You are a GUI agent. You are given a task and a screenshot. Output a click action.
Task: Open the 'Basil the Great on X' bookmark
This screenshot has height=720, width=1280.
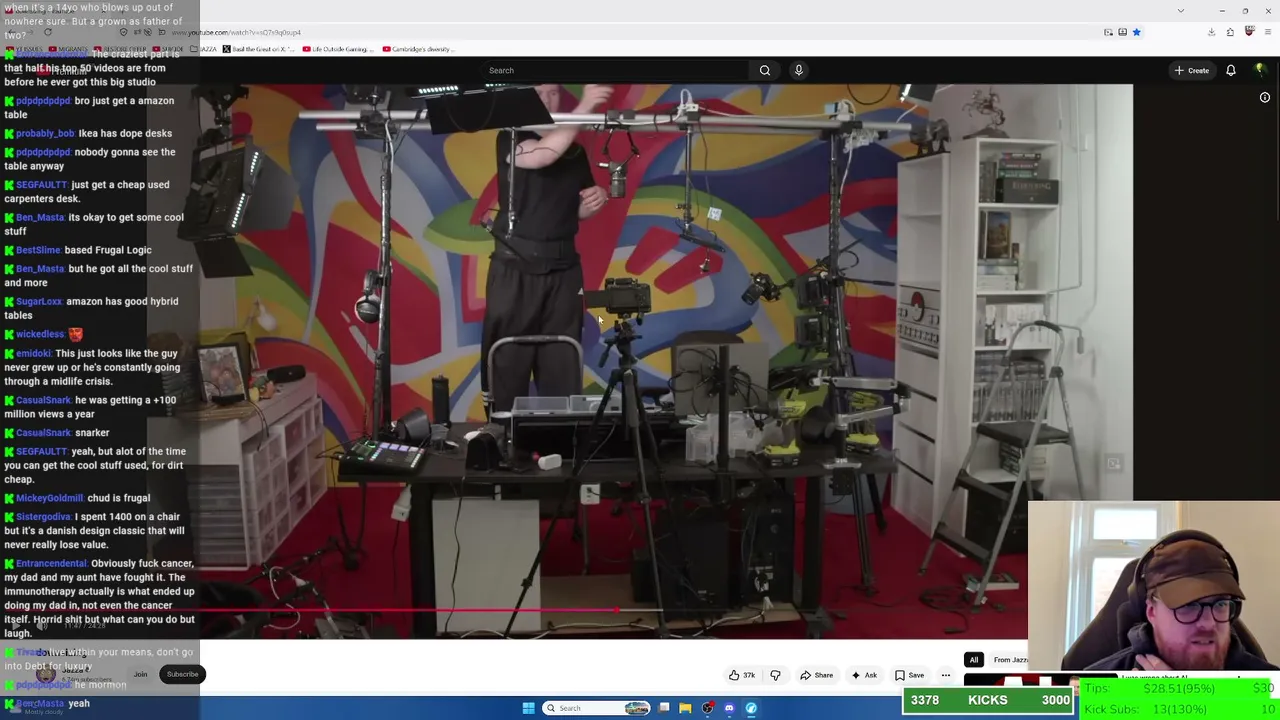(x=257, y=49)
